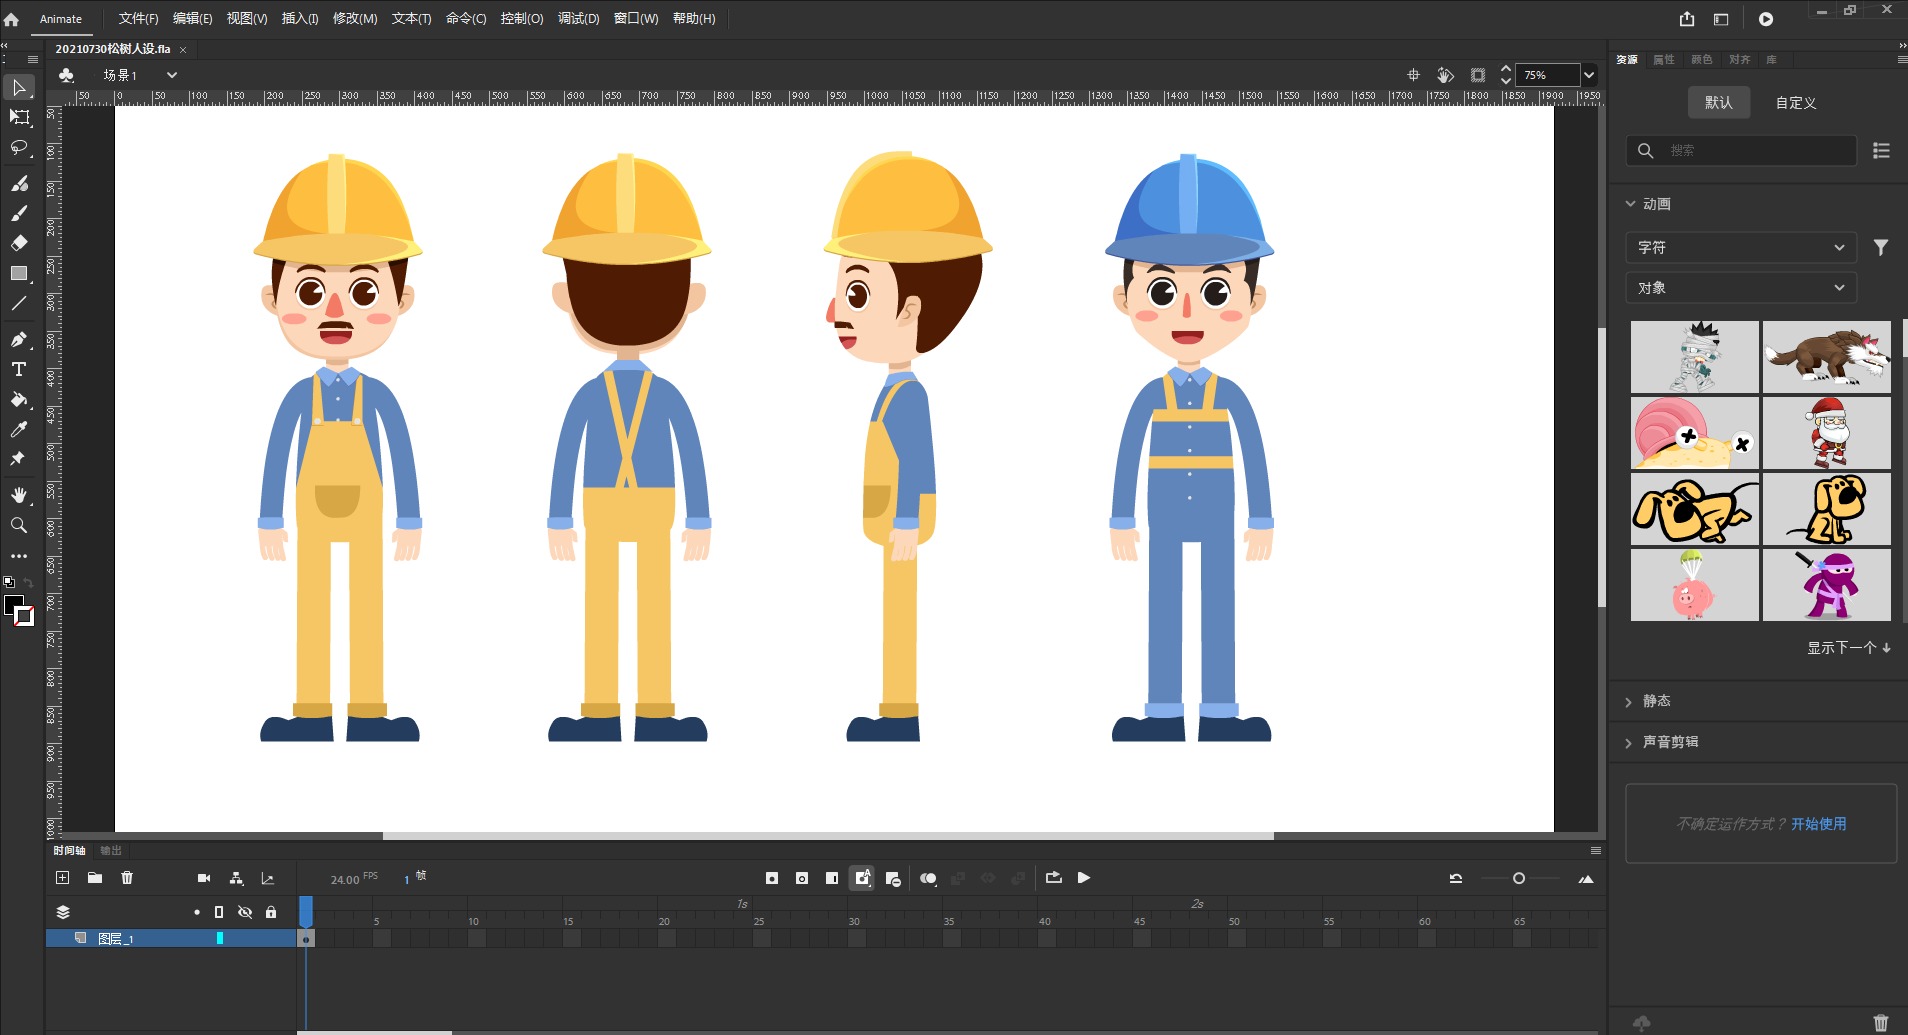Select the Free Transform tool
The height and width of the screenshot is (1035, 1908).
(19, 117)
